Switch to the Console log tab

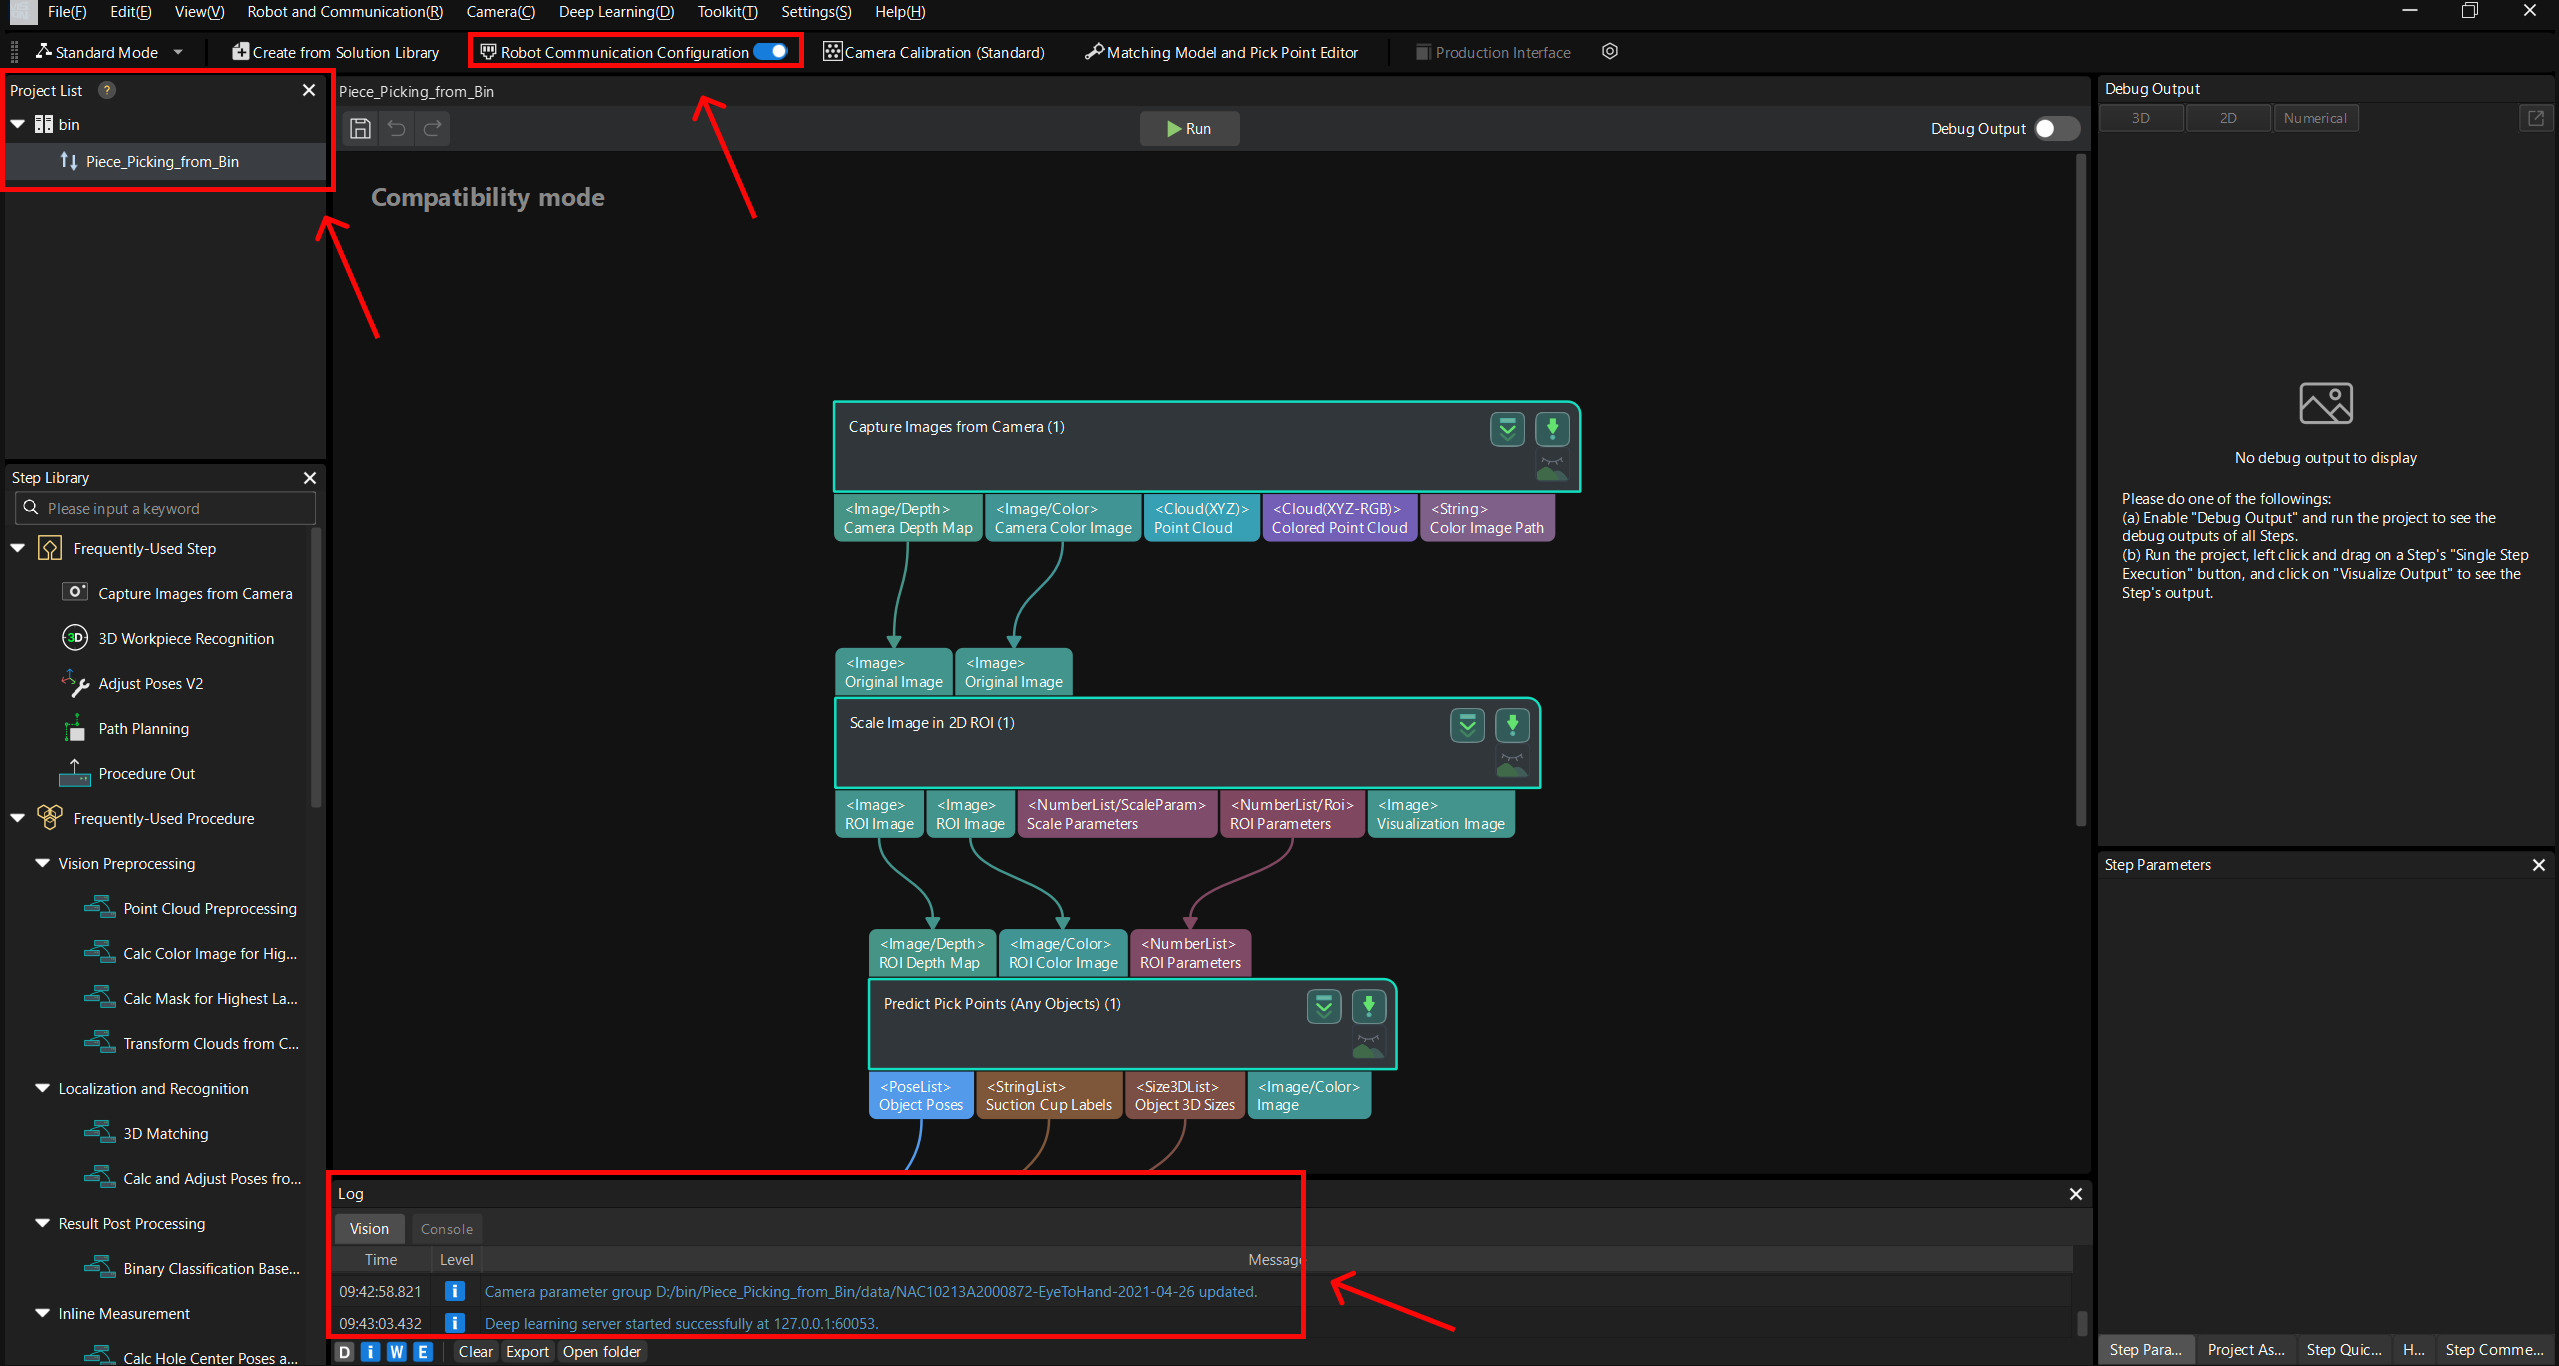click(x=447, y=1229)
